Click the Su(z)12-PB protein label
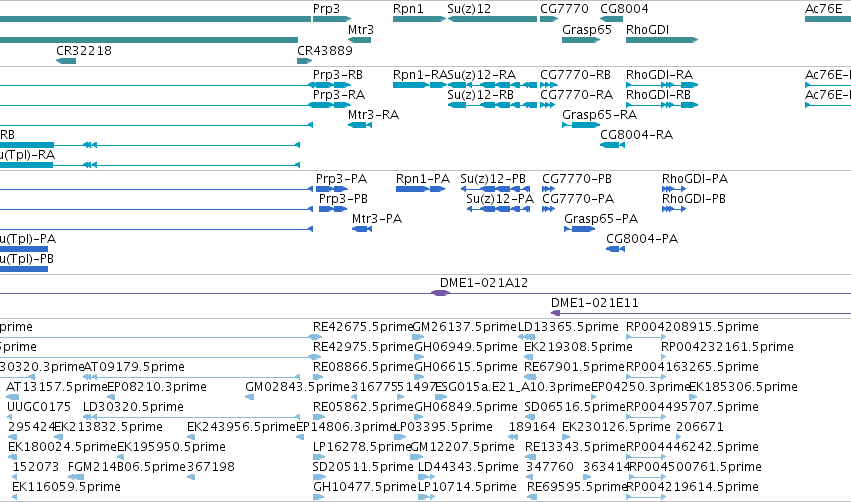851x502 pixels. click(x=493, y=179)
